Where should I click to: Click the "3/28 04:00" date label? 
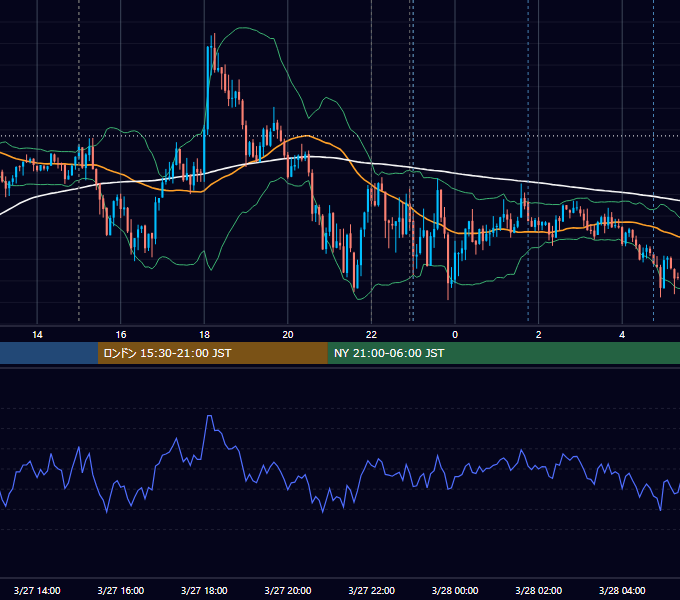[622, 590]
